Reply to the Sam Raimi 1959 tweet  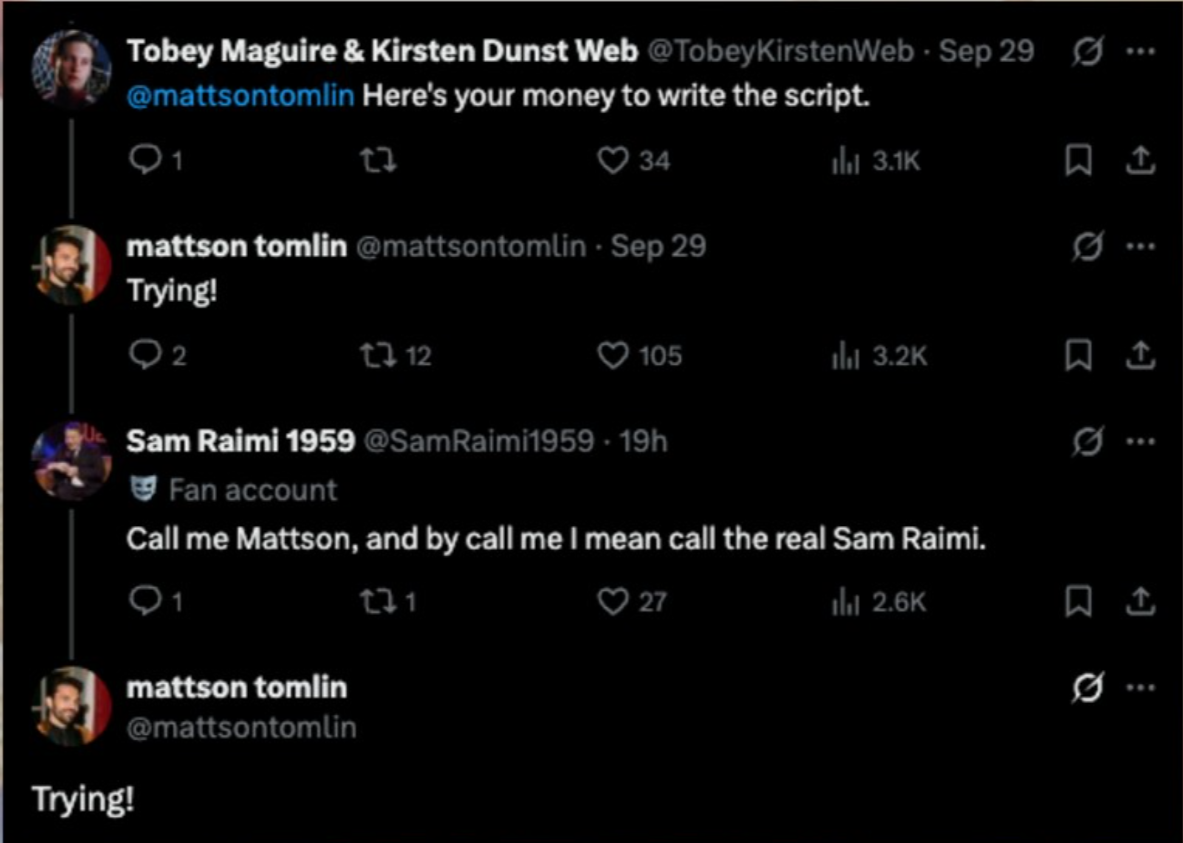[x=145, y=601]
